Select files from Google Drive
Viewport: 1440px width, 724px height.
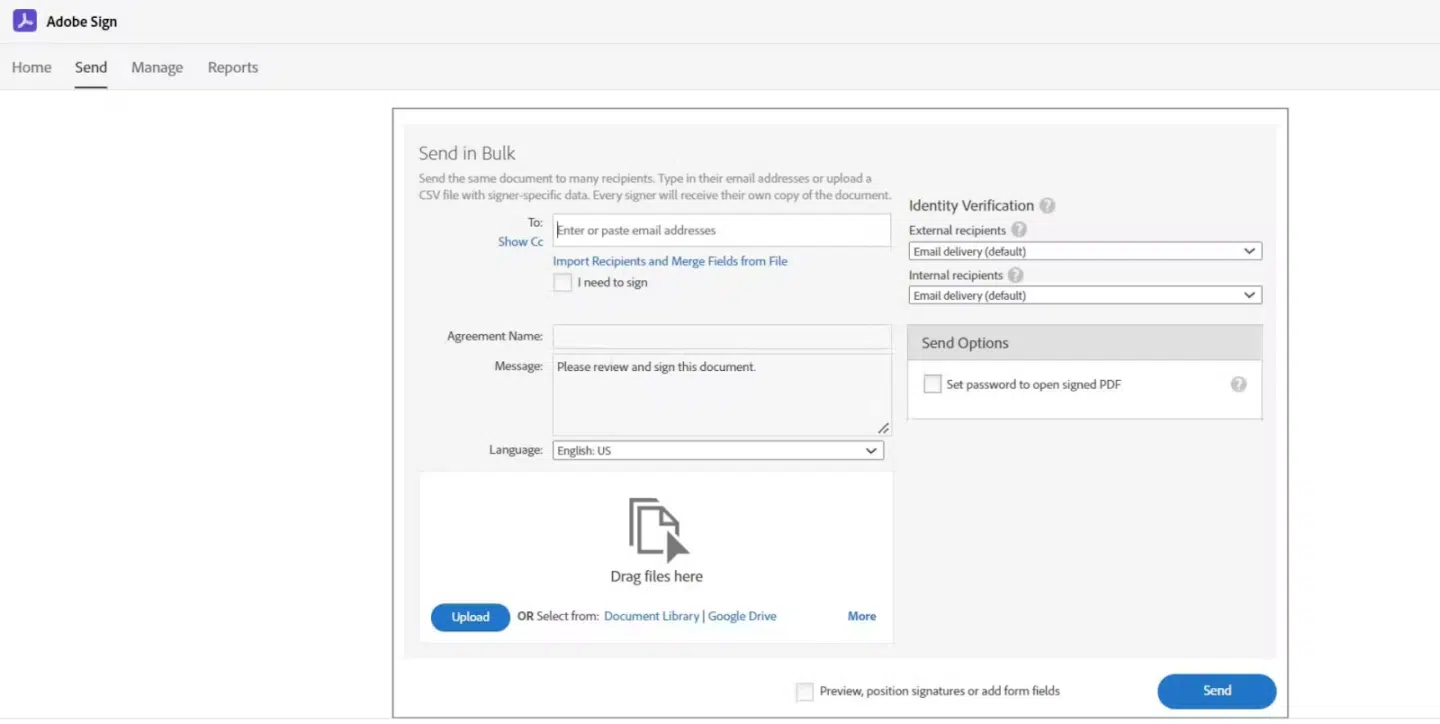click(x=741, y=616)
